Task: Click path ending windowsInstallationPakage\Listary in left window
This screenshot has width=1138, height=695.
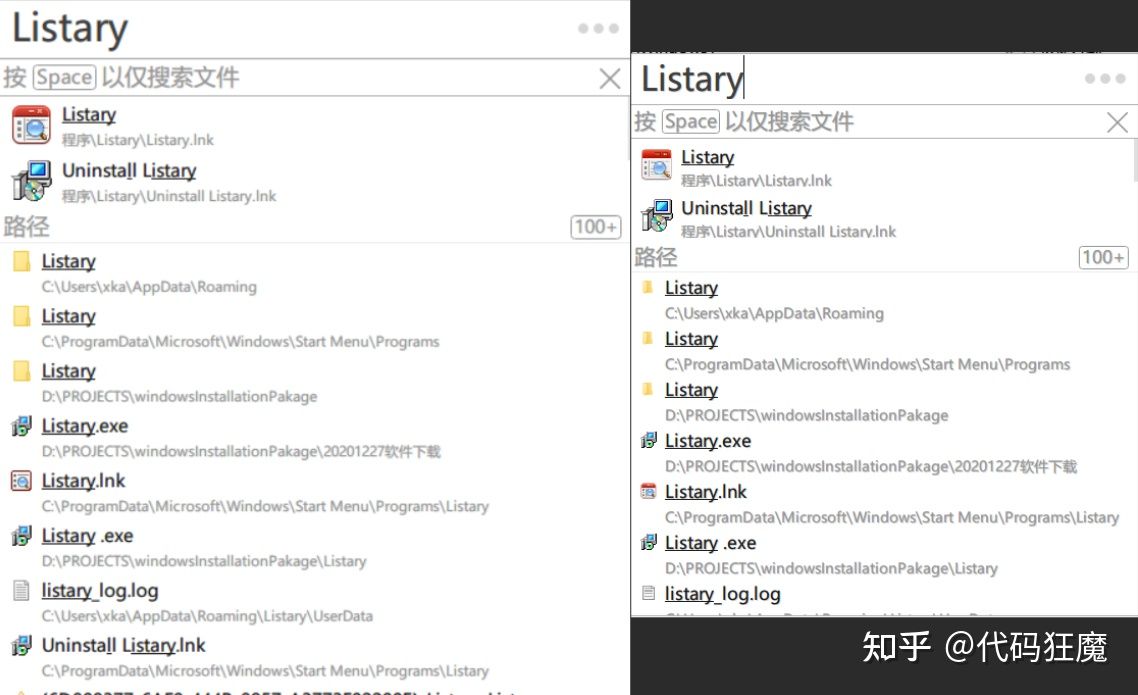Action: click(204, 561)
